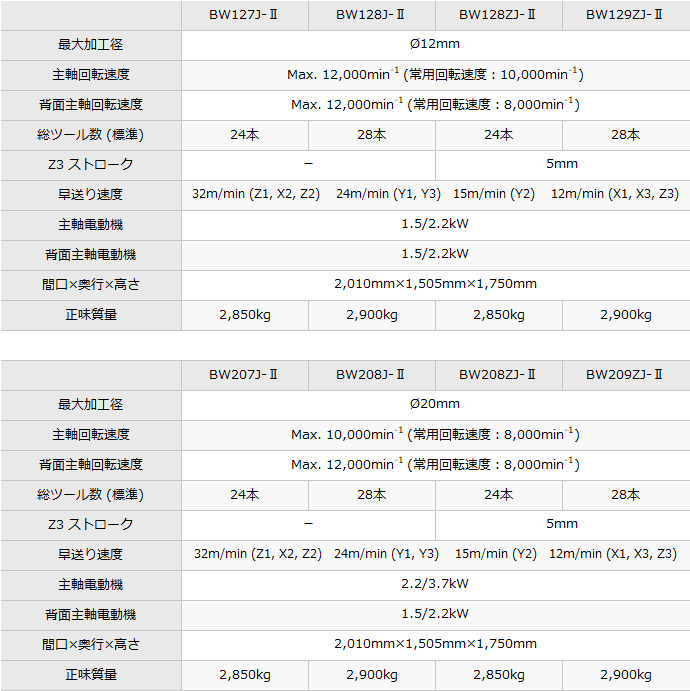Click 背面主軸回転速度 value in the BW127J table
The image size is (690, 691).
click(435, 104)
